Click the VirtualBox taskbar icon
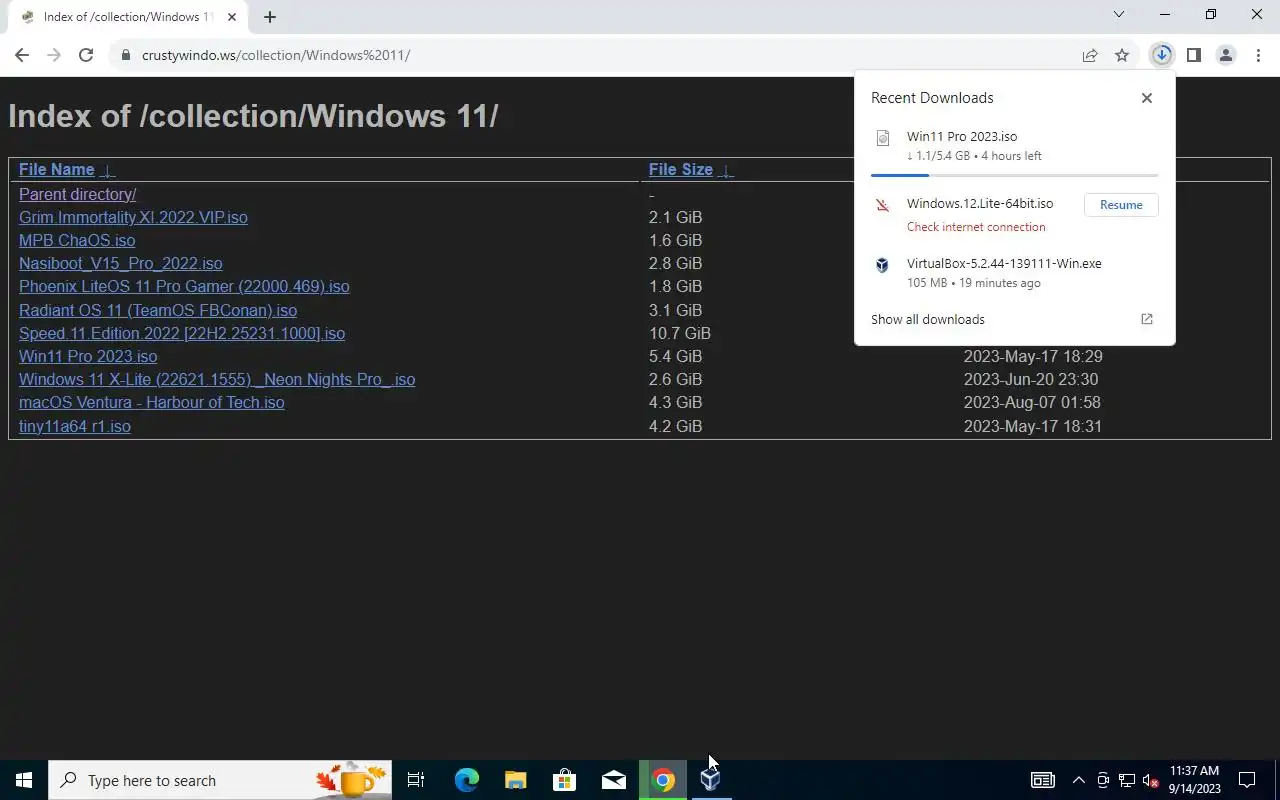The height and width of the screenshot is (800, 1280). [711, 780]
